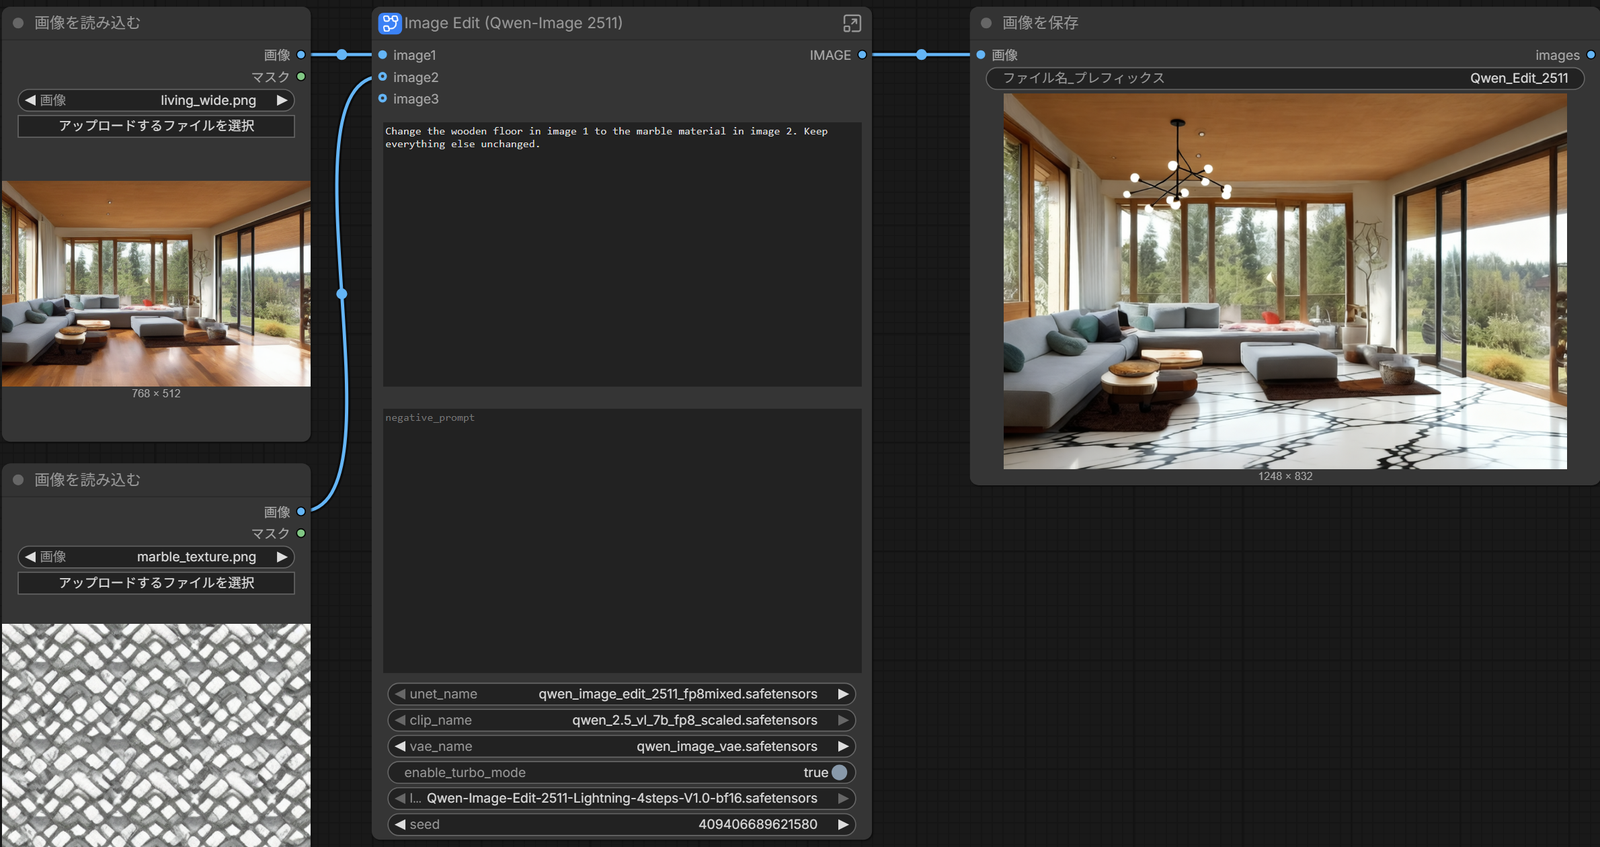This screenshot has width=1600, height=847.
Task: Open the Lightning LoRA file dropdown
Action: pyautogui.click(x=621, y=798)
